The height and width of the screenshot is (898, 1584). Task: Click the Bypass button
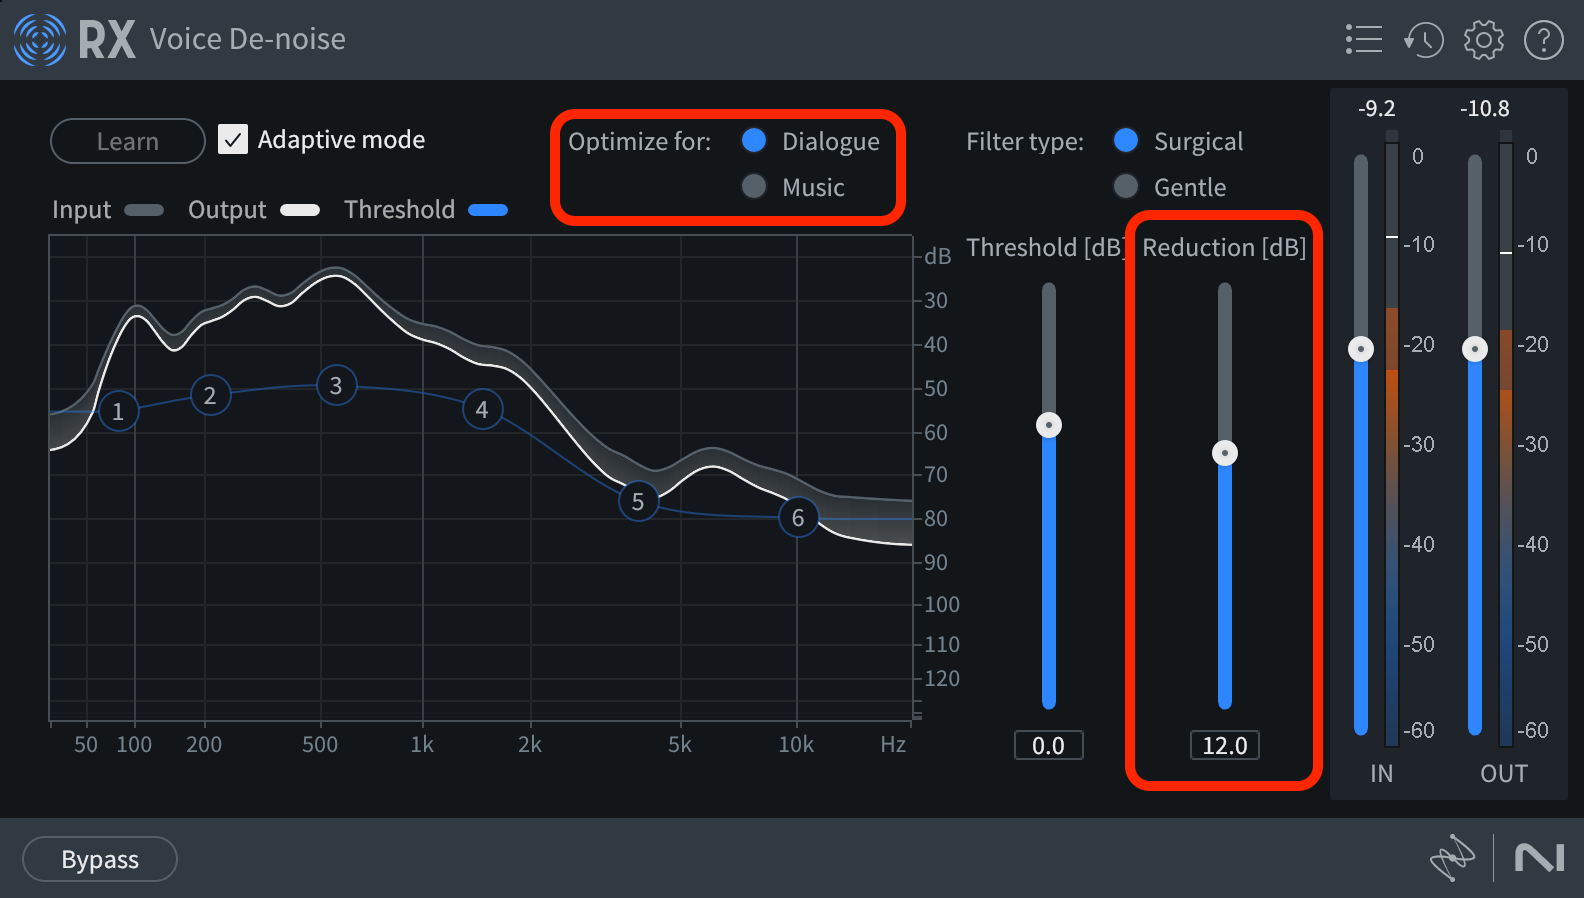[100, 859]
